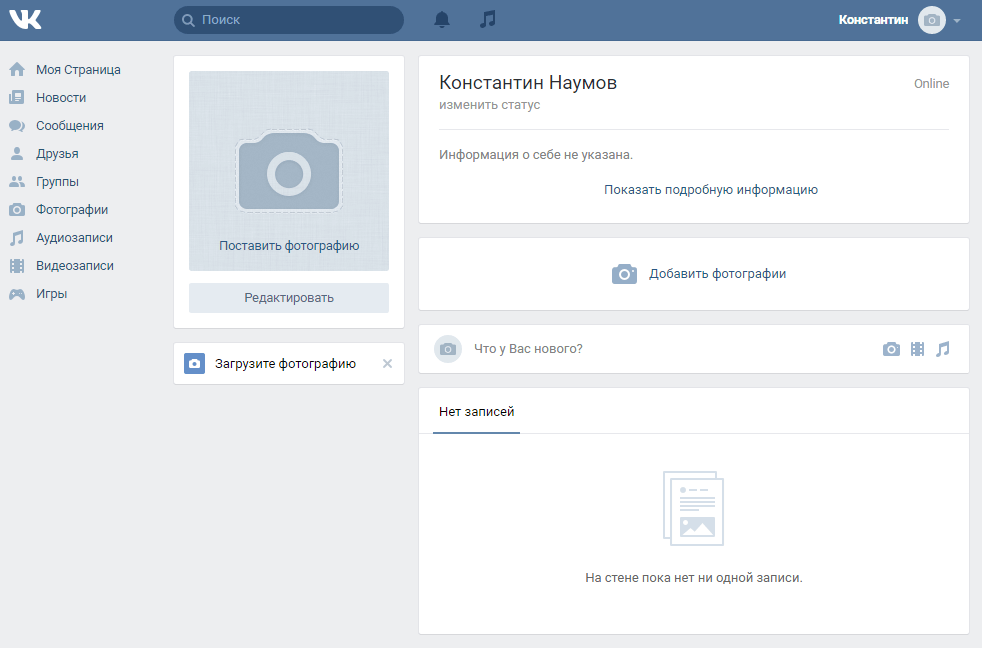Go to Сообщения in the sidebar

[x=69, y=126]
